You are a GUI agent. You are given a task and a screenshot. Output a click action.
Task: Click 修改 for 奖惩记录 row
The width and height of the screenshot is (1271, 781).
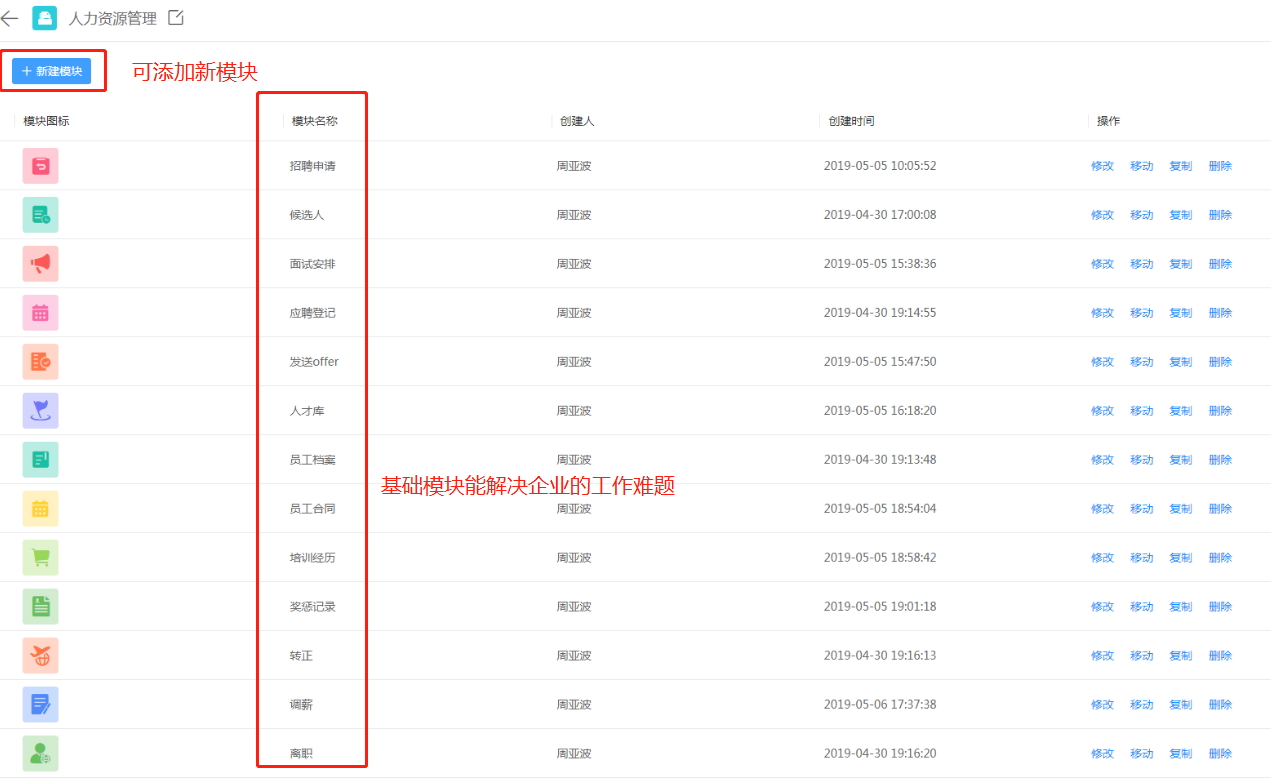[x=1102, y=607]
